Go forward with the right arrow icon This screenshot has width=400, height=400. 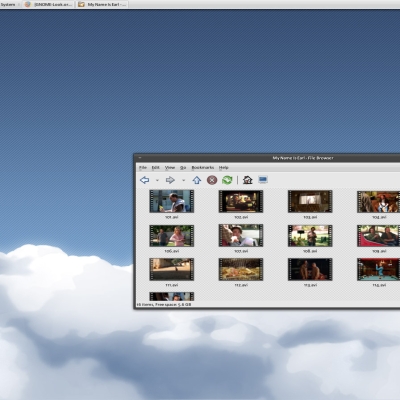click(x=170, y=180)
